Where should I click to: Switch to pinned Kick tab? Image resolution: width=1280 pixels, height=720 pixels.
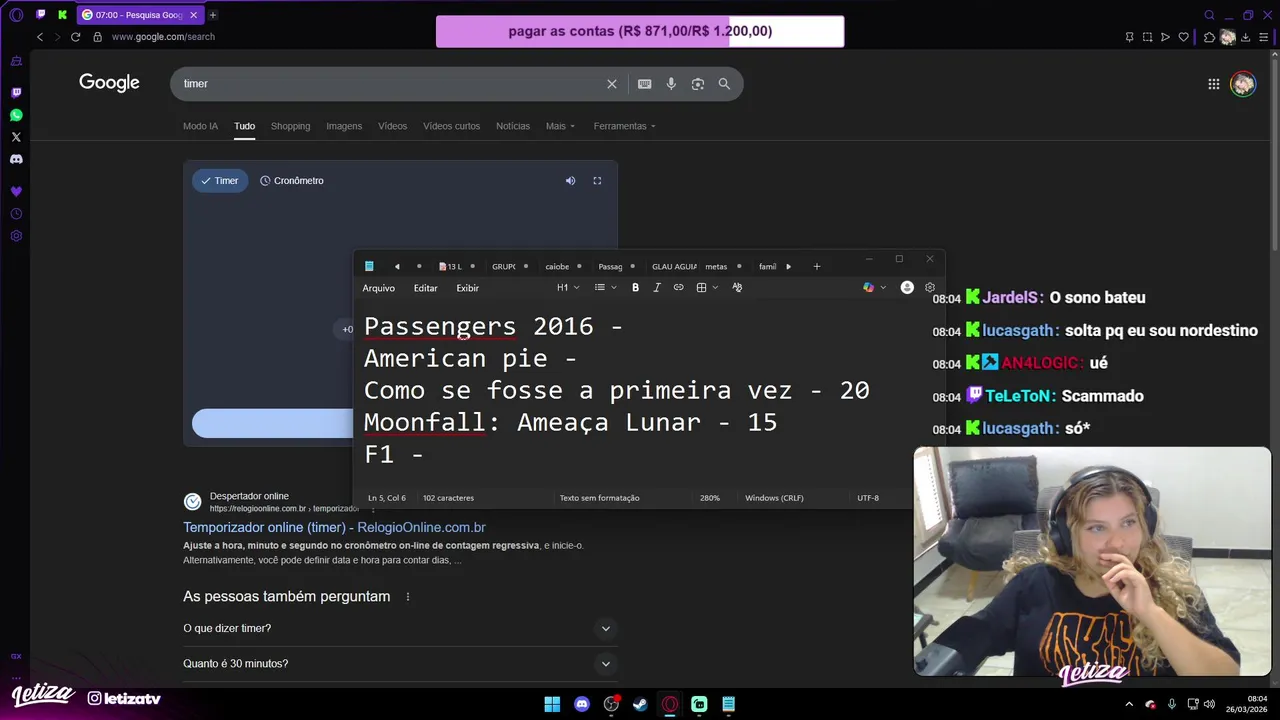point(63,15)
